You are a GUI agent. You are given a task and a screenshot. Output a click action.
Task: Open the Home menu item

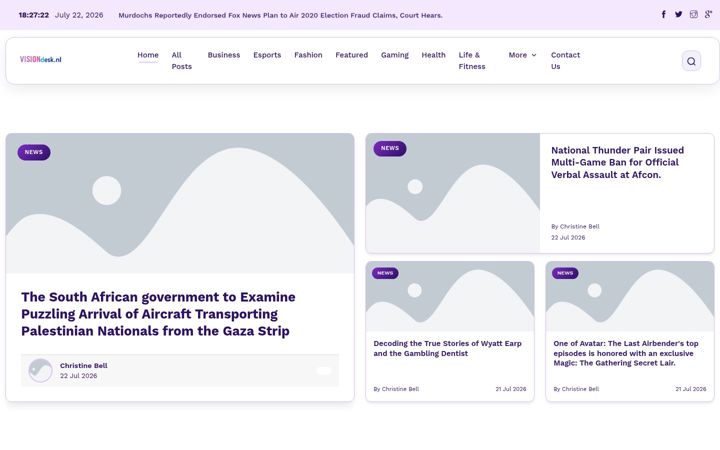[x=148, y=55]
